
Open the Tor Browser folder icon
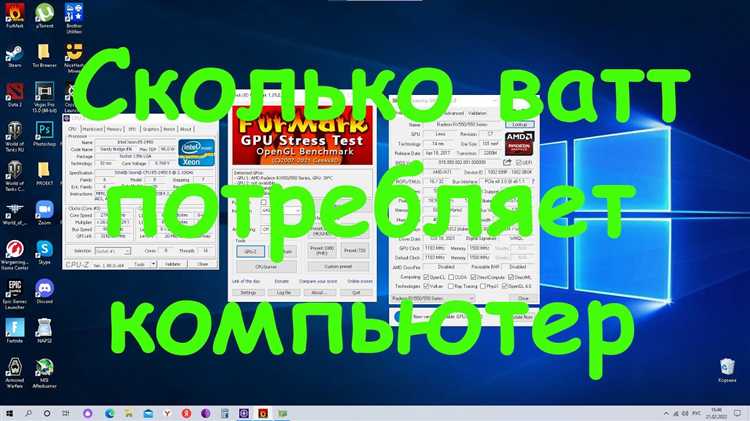click(44, 55)
